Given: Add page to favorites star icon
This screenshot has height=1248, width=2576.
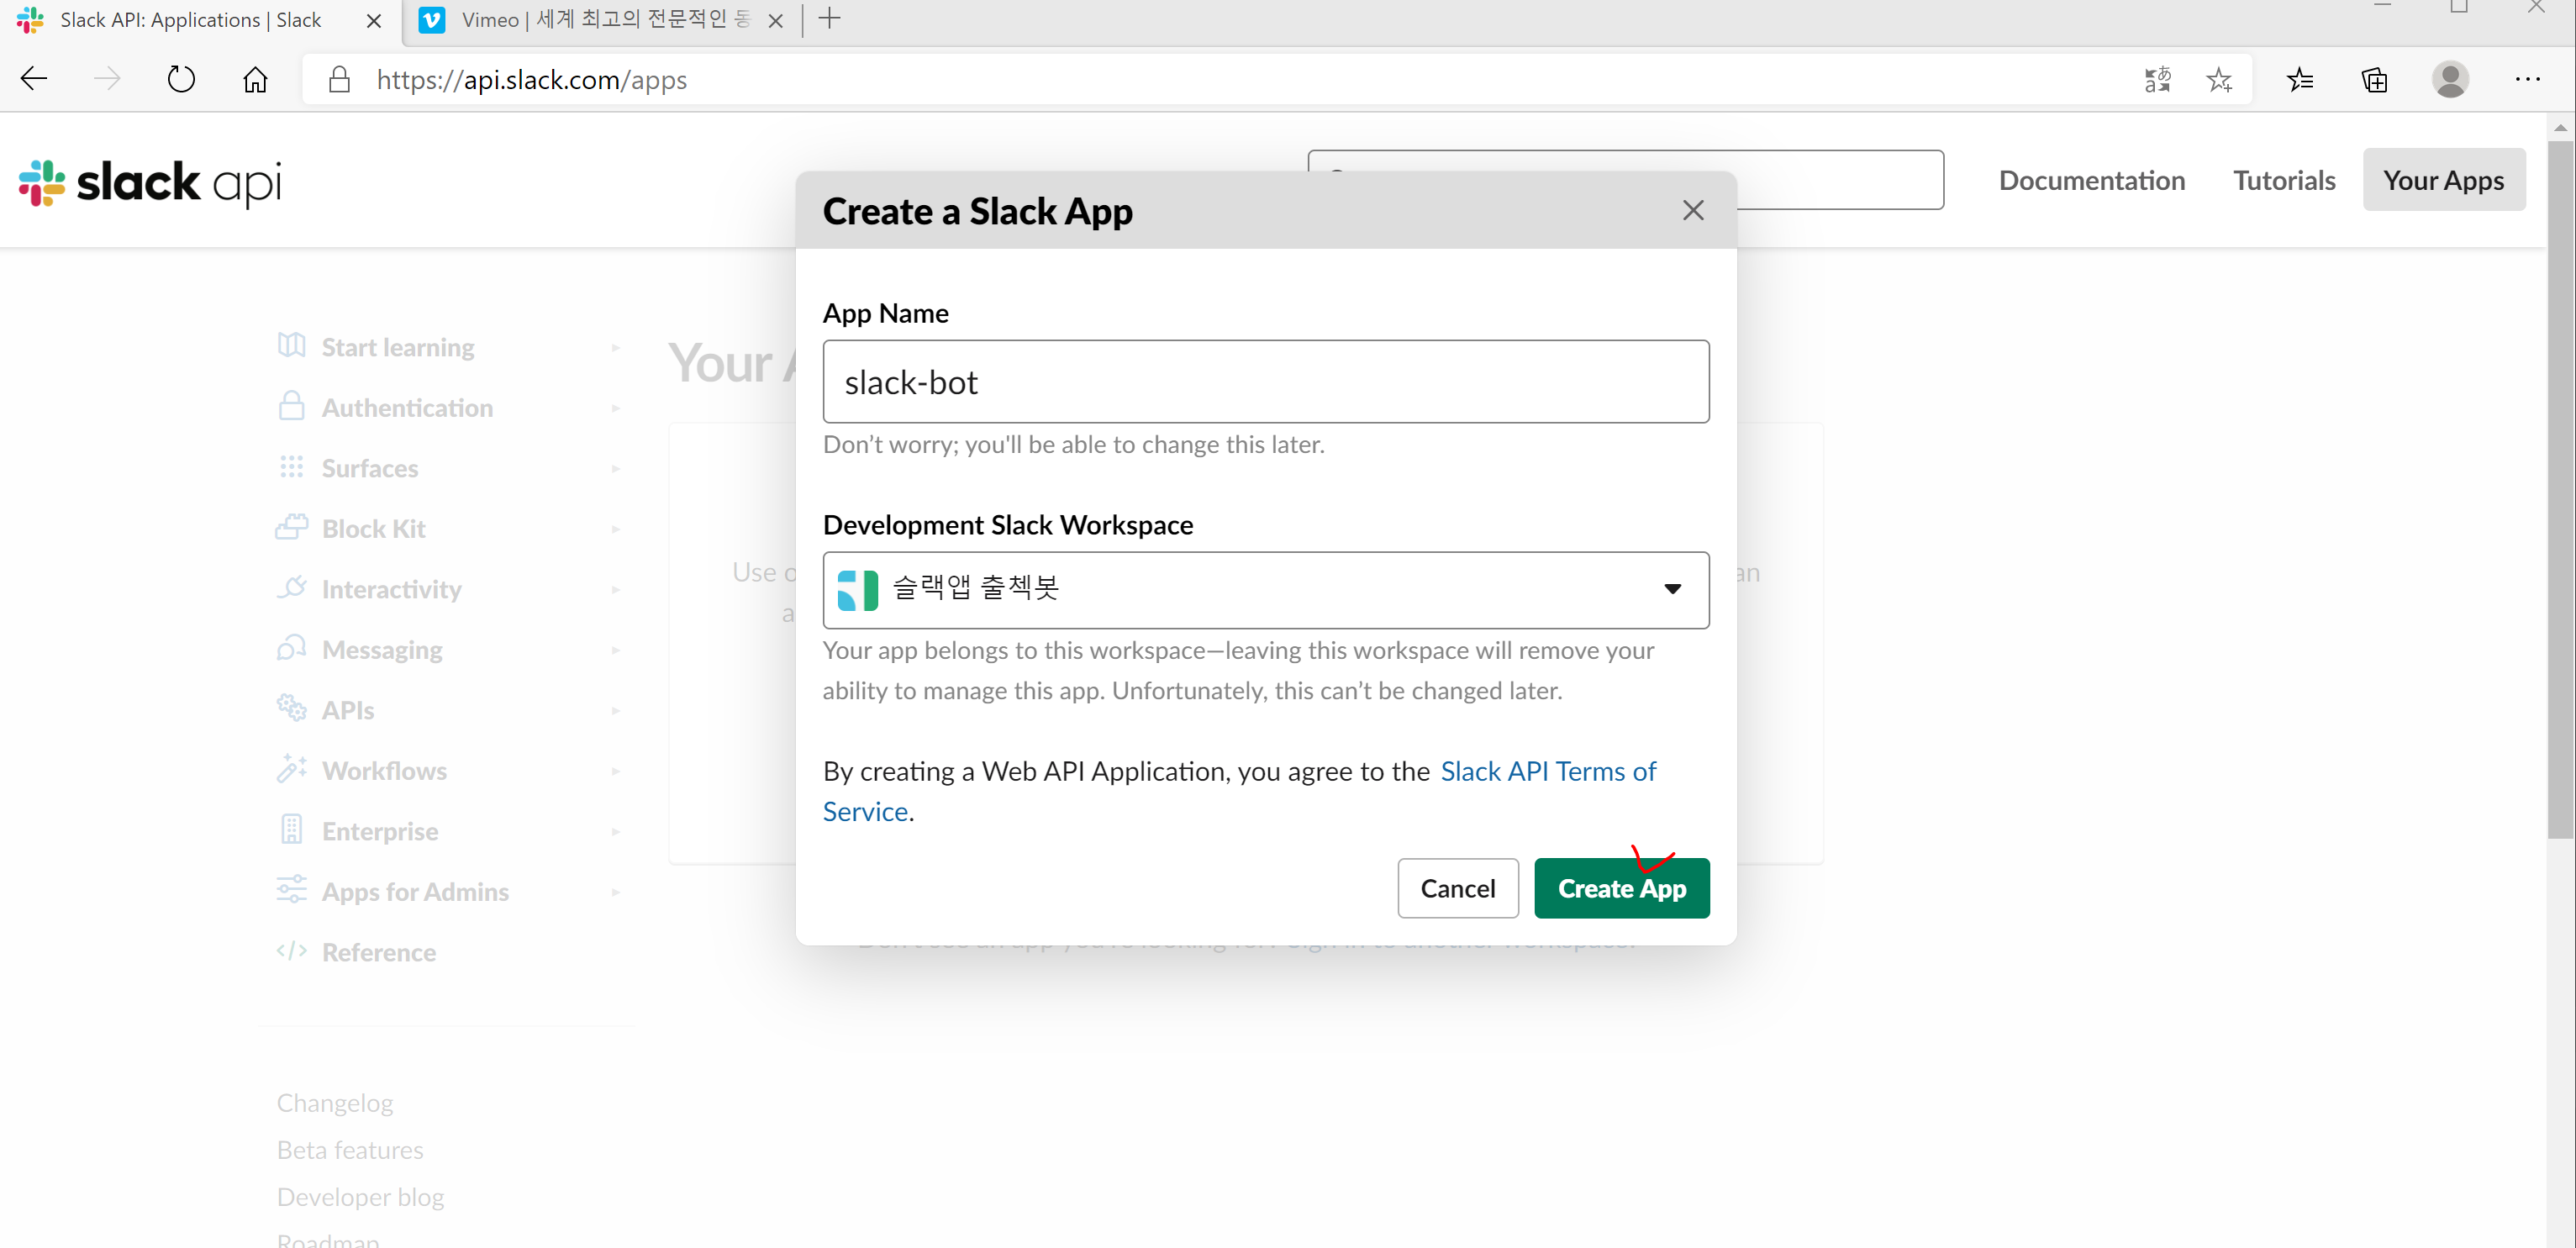Looking at the screenshot, I should coord(2219,79).
